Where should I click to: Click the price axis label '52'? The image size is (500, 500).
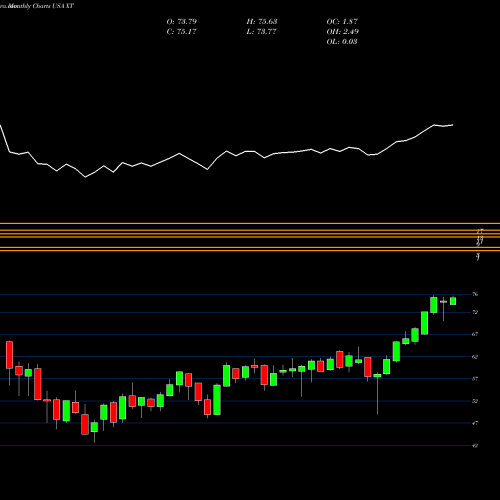point(475,401)
